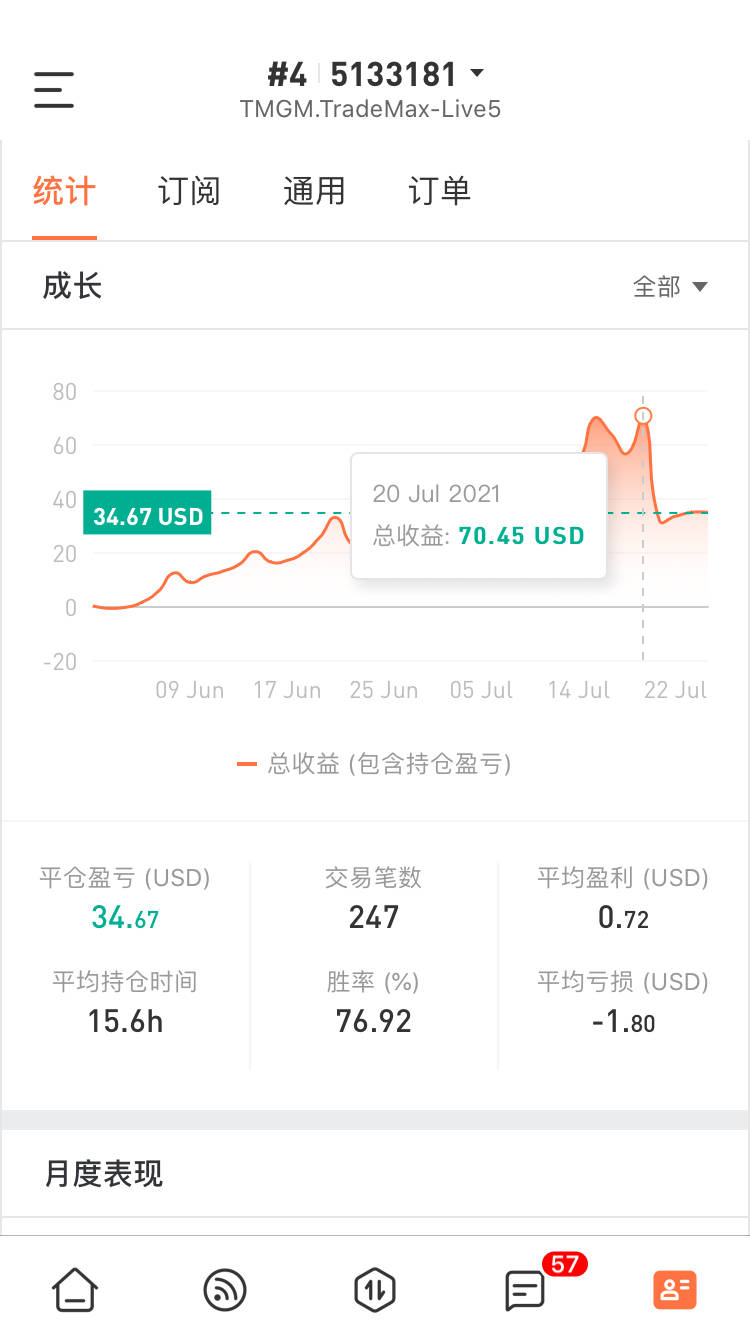Open the signal feed icon
This screenshot has height=1334, width=750.
[225, 1289]
